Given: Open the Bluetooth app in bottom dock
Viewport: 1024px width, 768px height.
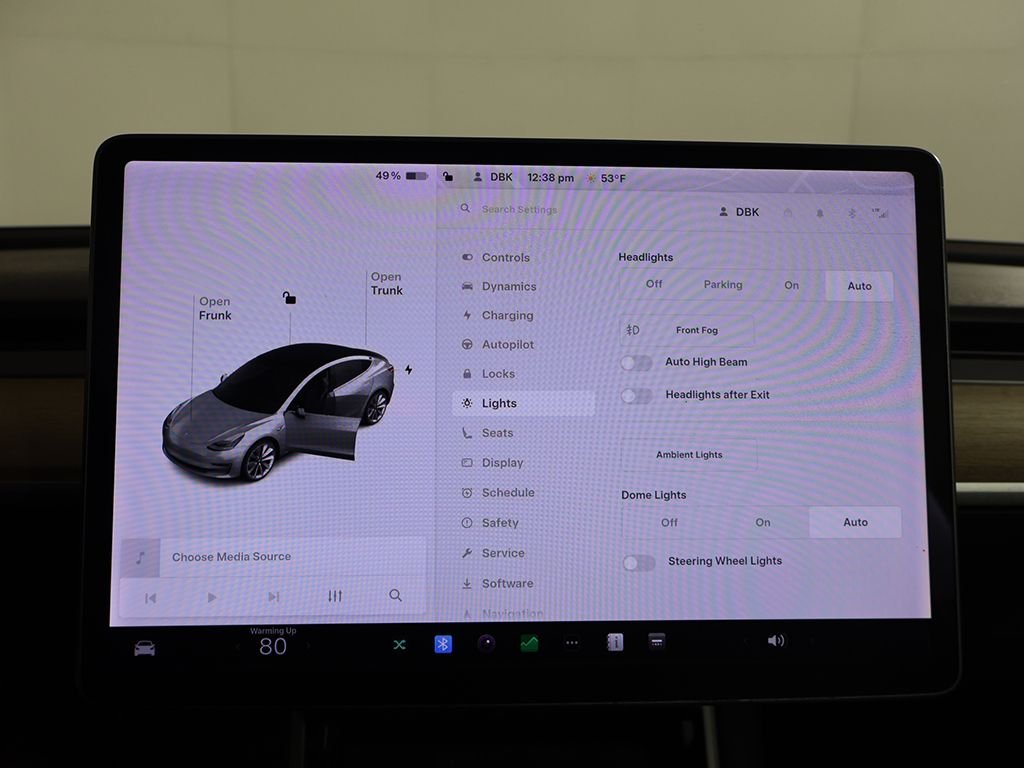Looking at the screenshot, I should [x=443, y=644].
